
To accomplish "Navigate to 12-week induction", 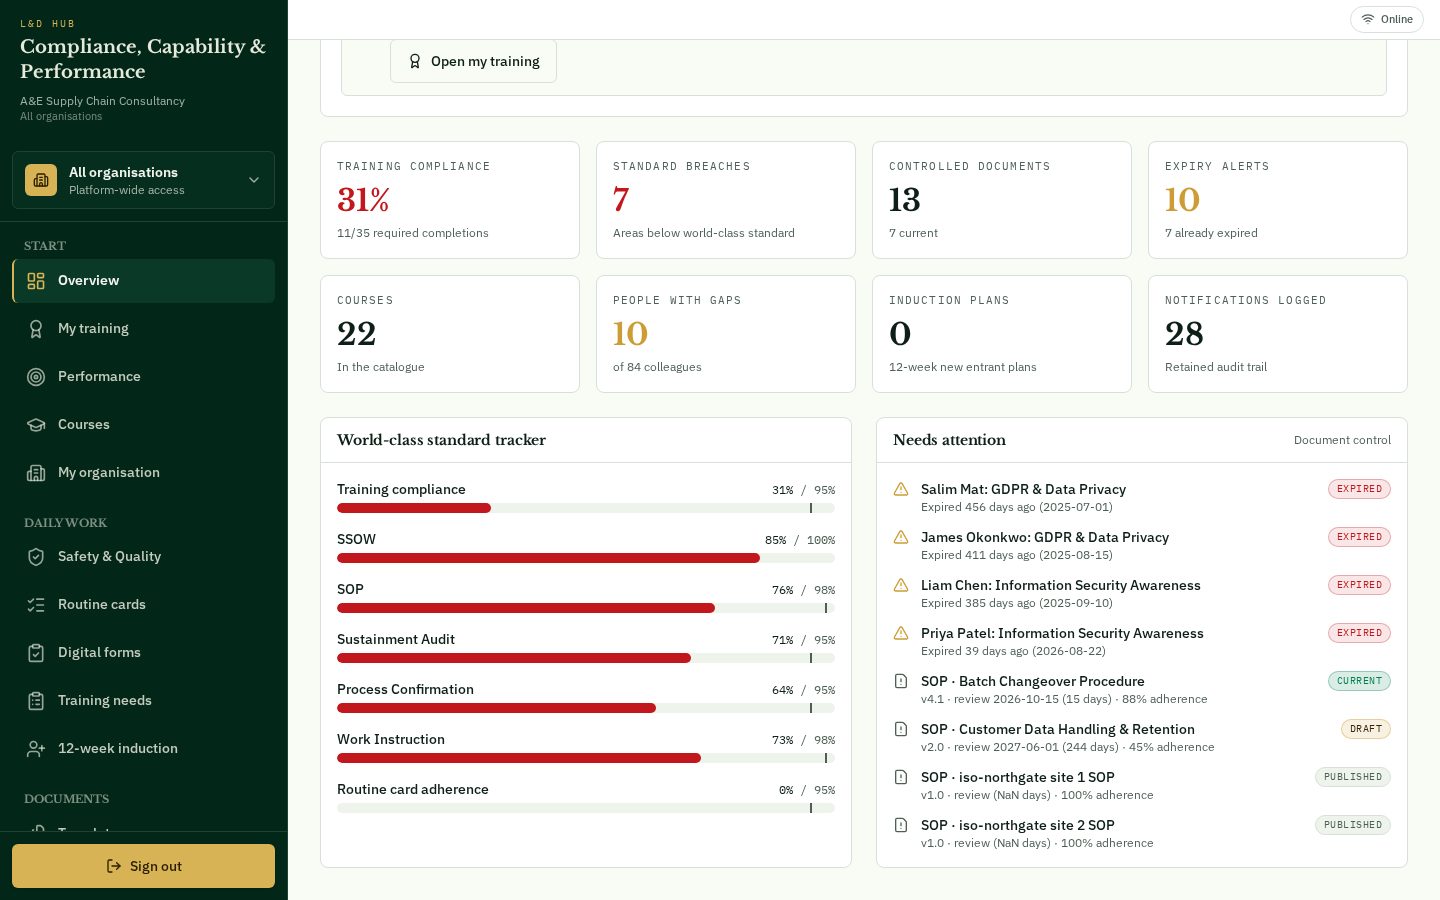I will (143, 749).
